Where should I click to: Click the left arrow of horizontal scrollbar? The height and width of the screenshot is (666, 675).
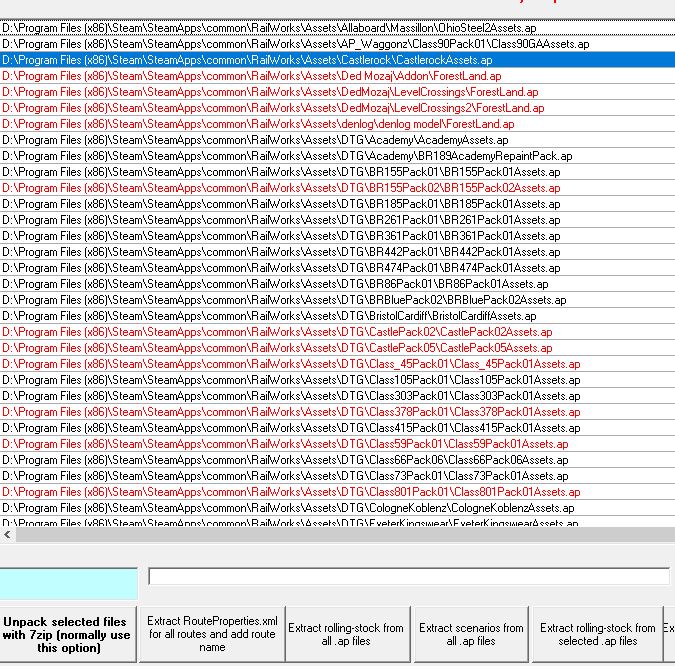(x=7, y=535)
